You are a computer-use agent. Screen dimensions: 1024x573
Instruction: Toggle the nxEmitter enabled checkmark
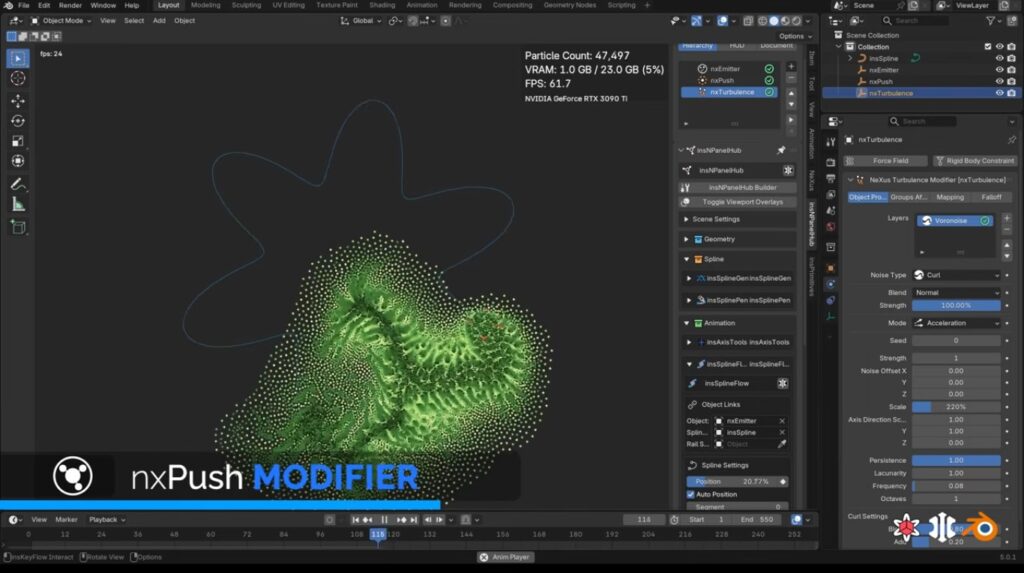click(769, 69)
